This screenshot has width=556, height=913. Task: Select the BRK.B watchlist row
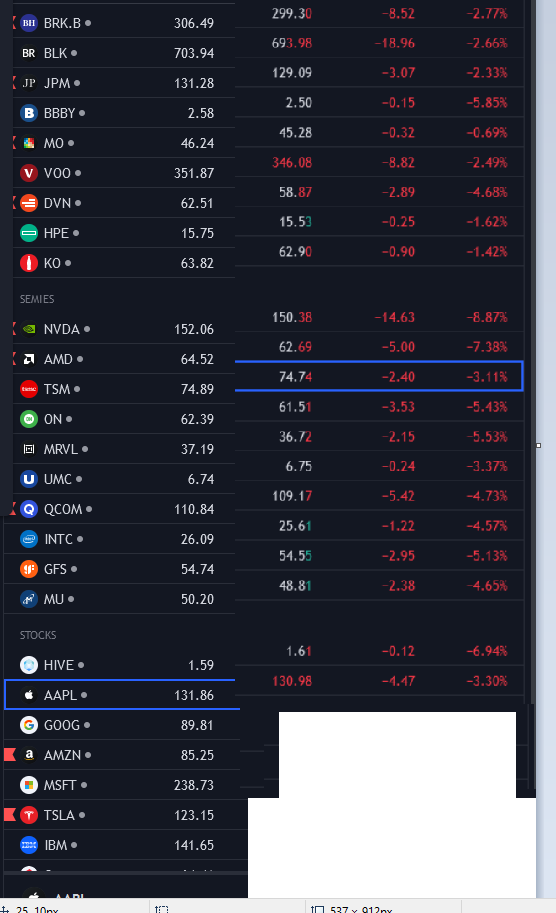123,23
